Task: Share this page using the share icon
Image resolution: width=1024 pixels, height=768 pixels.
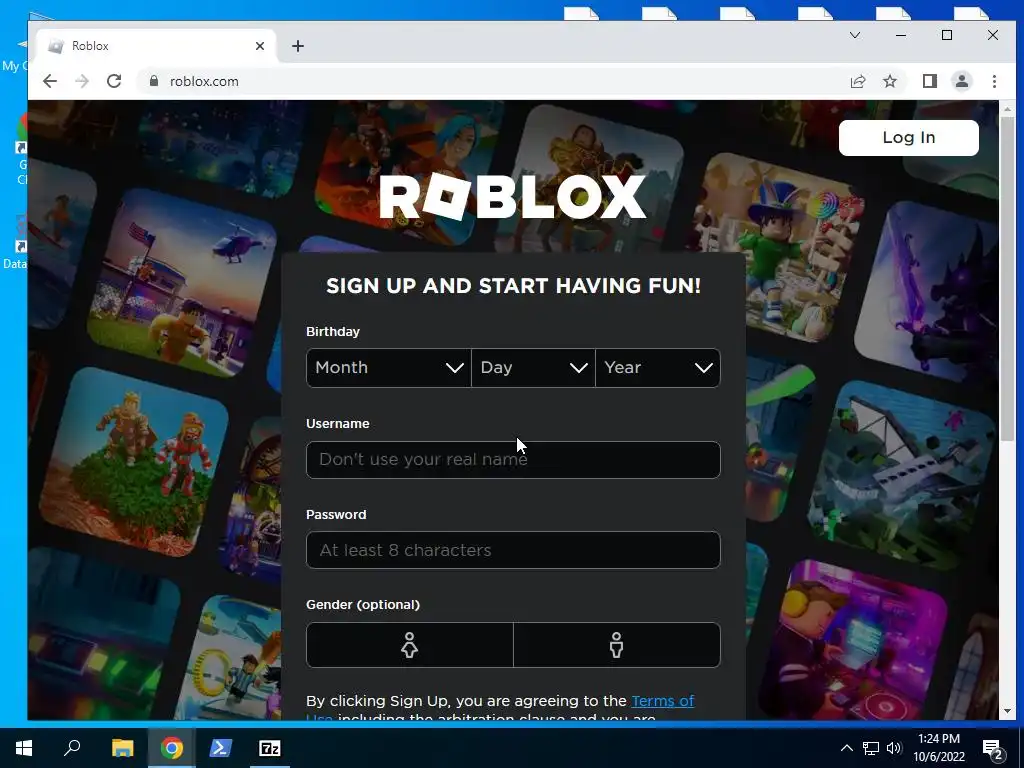Action: point(857,81)
